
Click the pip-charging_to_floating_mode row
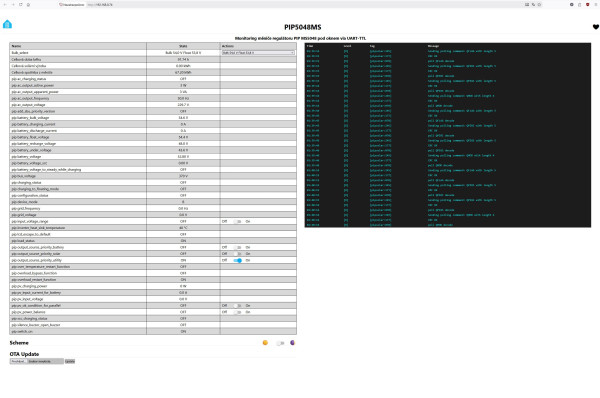click(x=153, y=189)
